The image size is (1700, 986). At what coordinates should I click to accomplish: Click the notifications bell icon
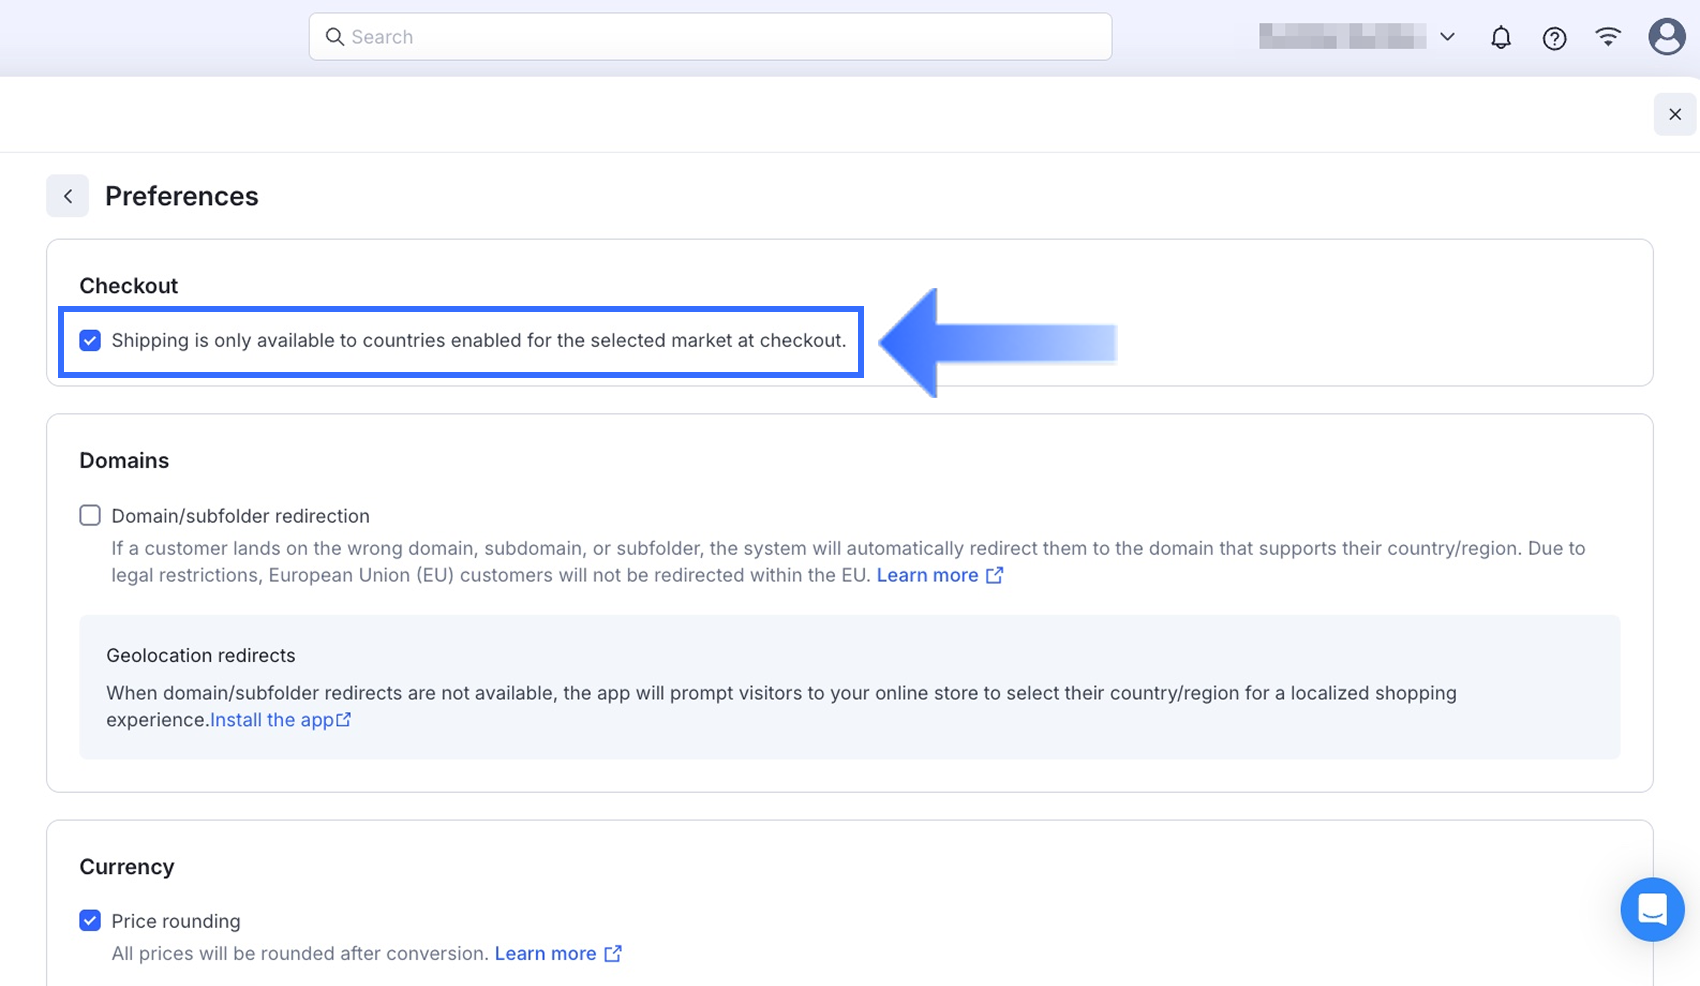coord(1500,38)
